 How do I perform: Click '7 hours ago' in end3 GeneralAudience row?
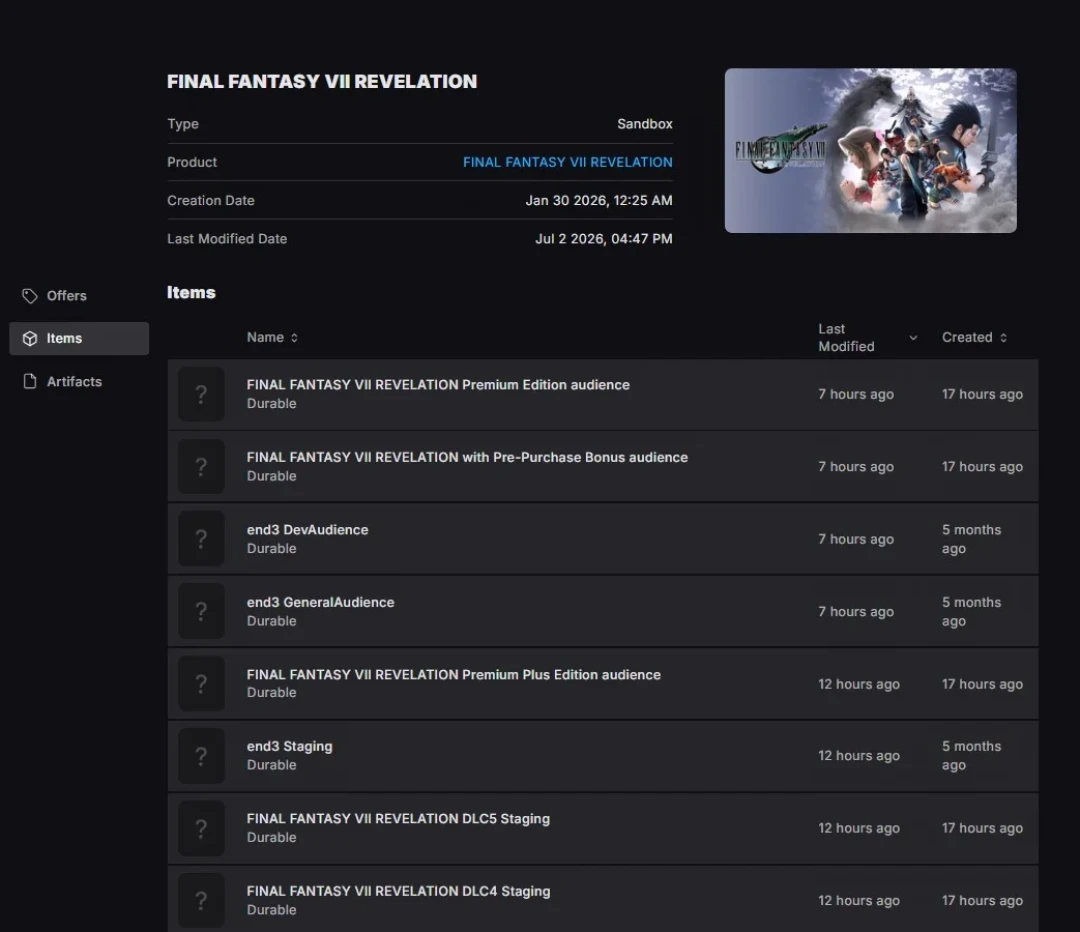pos(855,612)
